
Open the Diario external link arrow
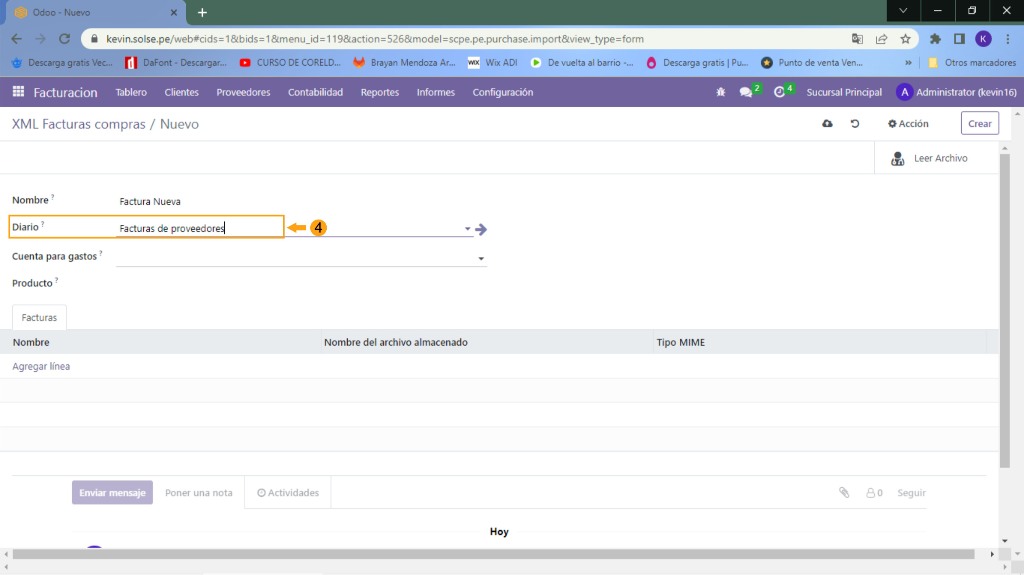click(x=481, y=229)
